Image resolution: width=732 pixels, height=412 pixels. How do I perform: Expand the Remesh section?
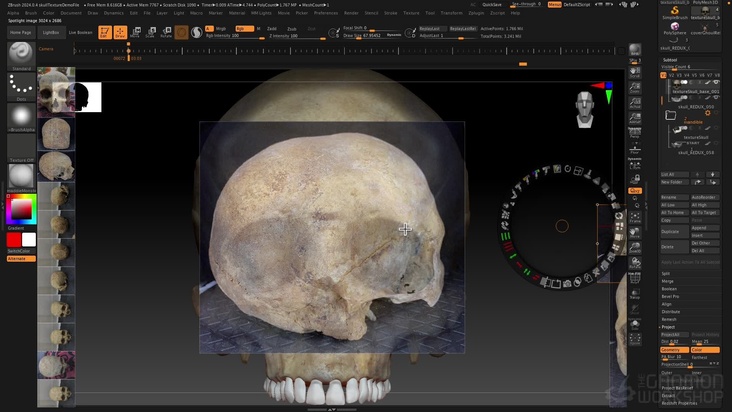tap(669, 319)
